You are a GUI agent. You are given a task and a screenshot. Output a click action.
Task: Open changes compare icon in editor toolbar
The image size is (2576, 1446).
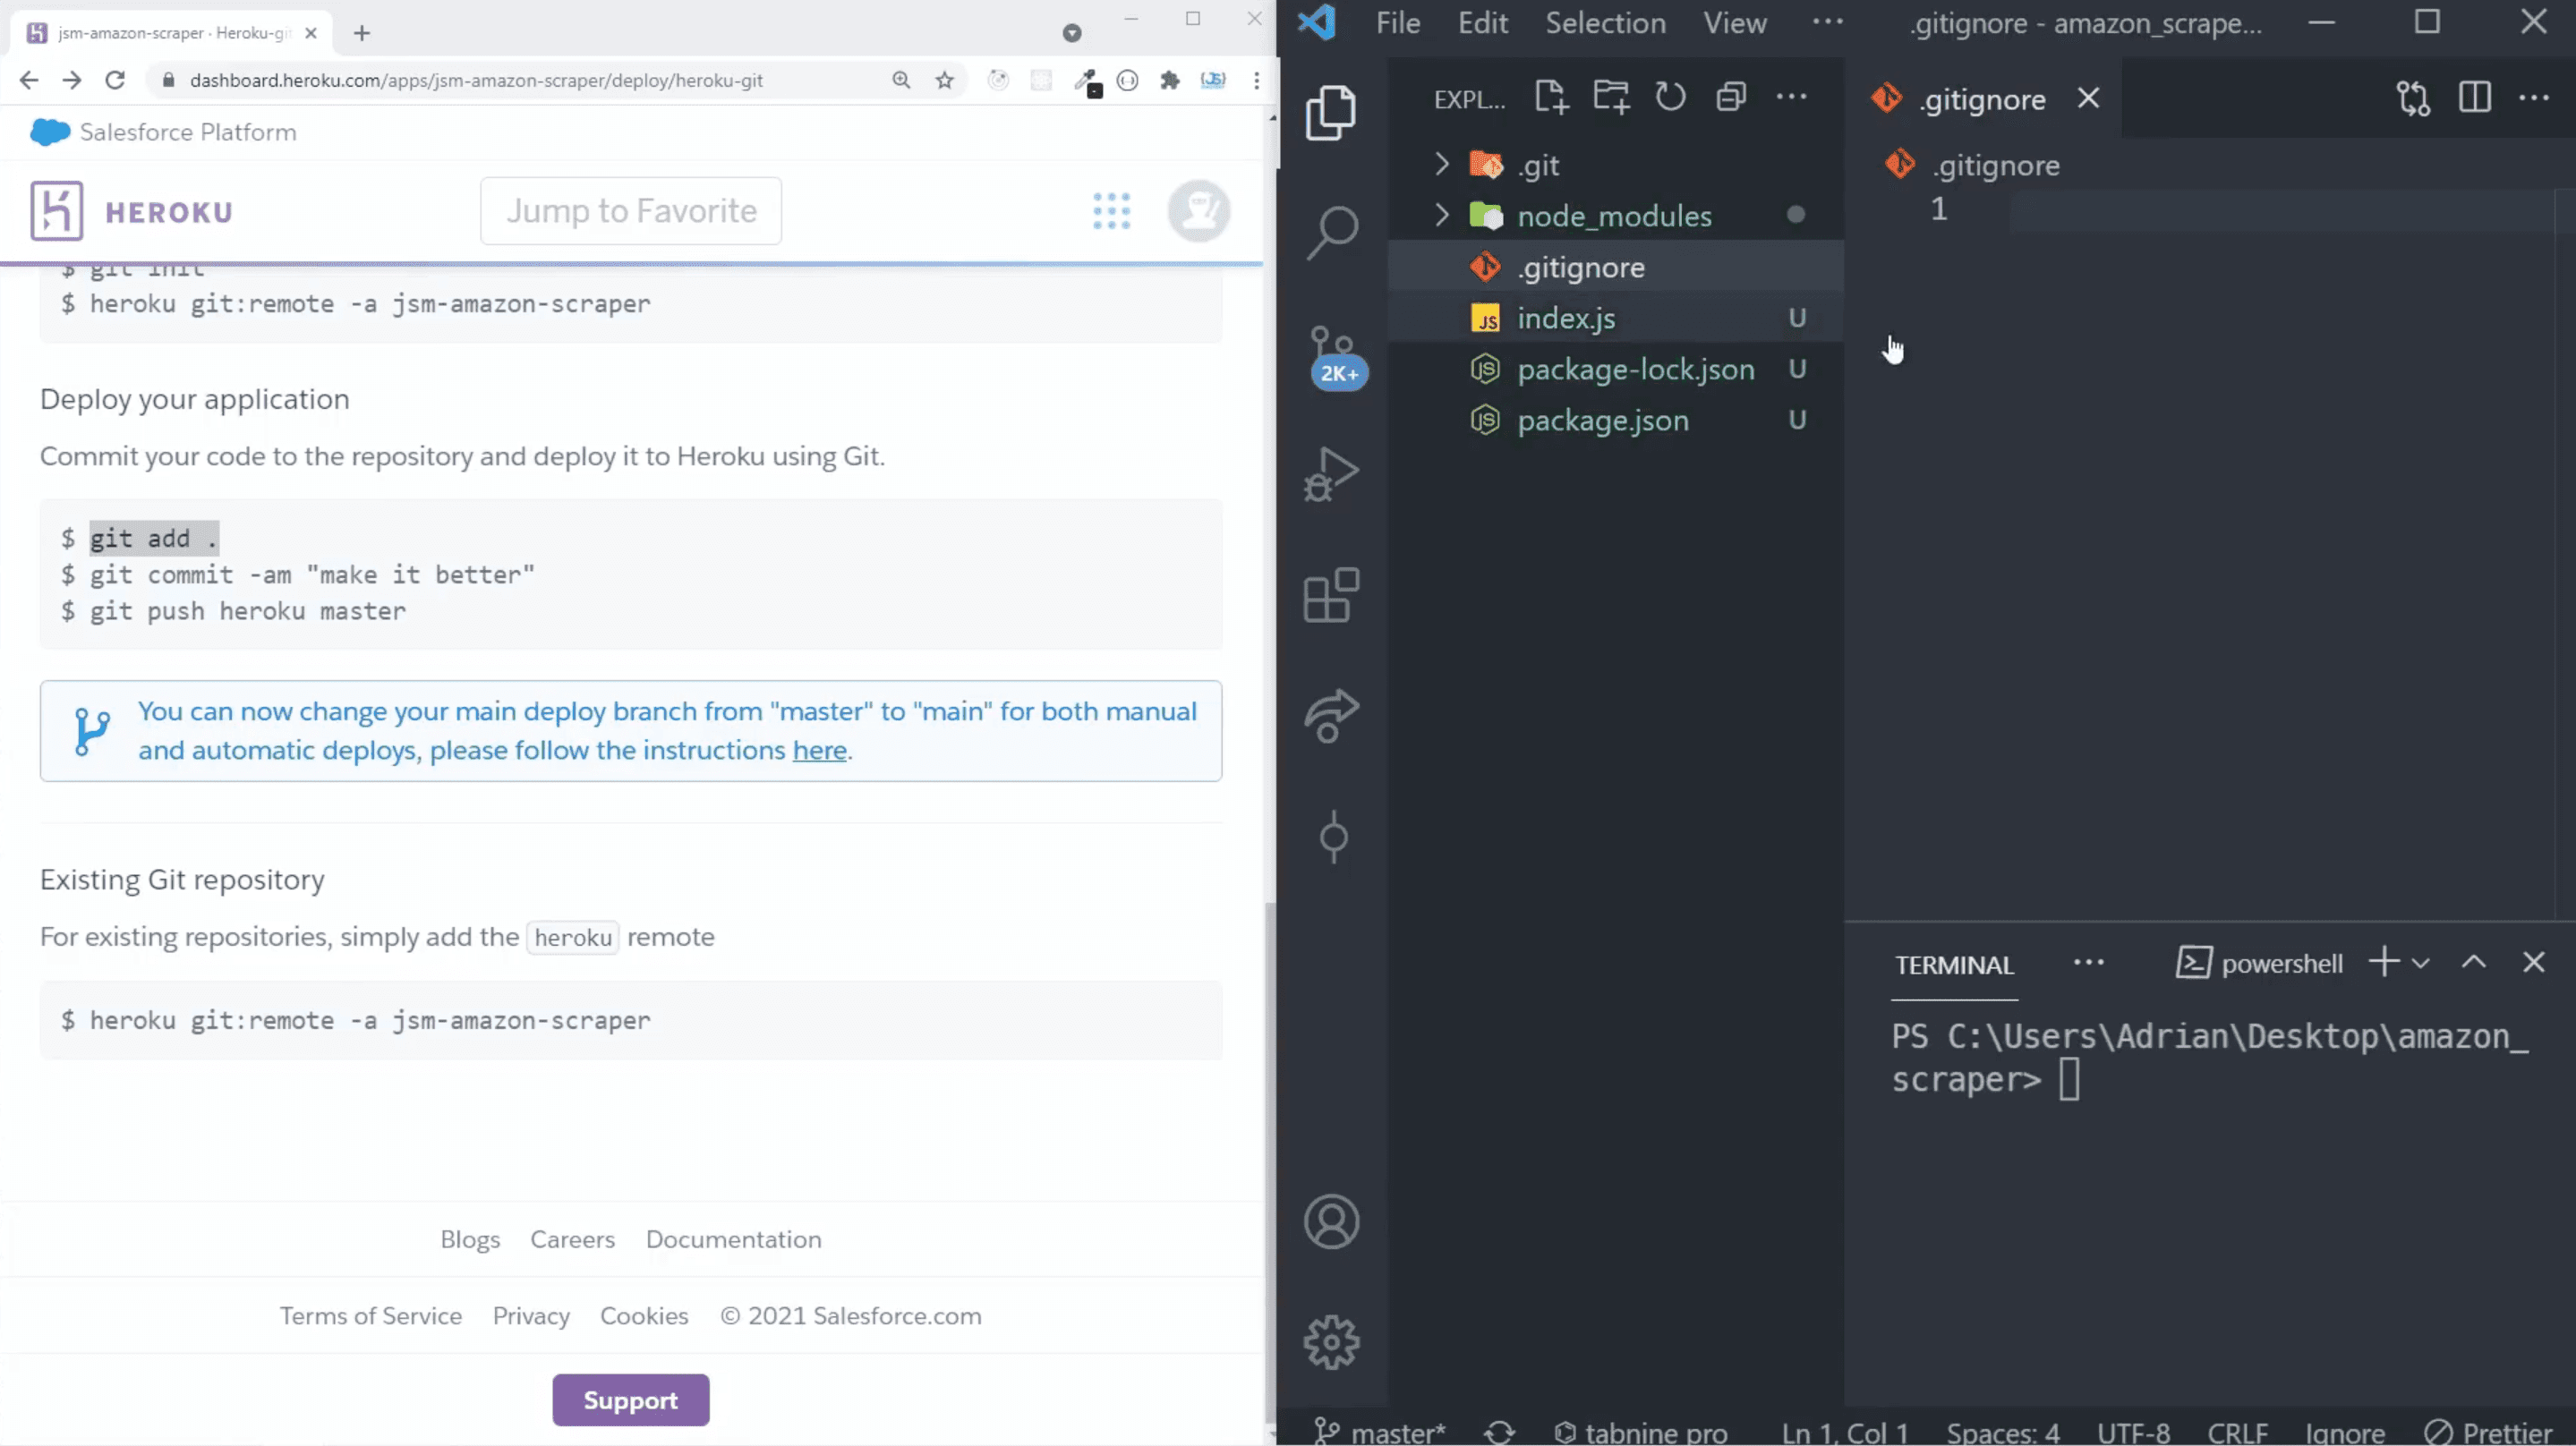click(2413, 98)
